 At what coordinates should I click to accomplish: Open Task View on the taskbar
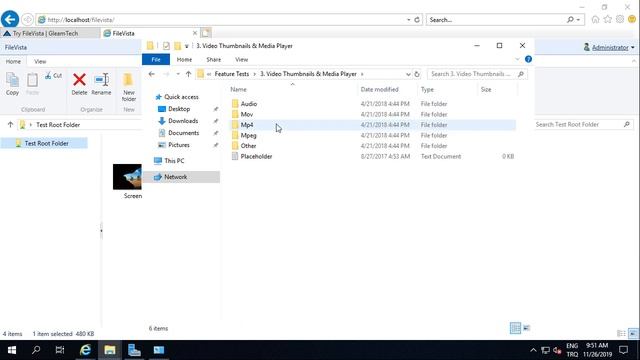60,350
